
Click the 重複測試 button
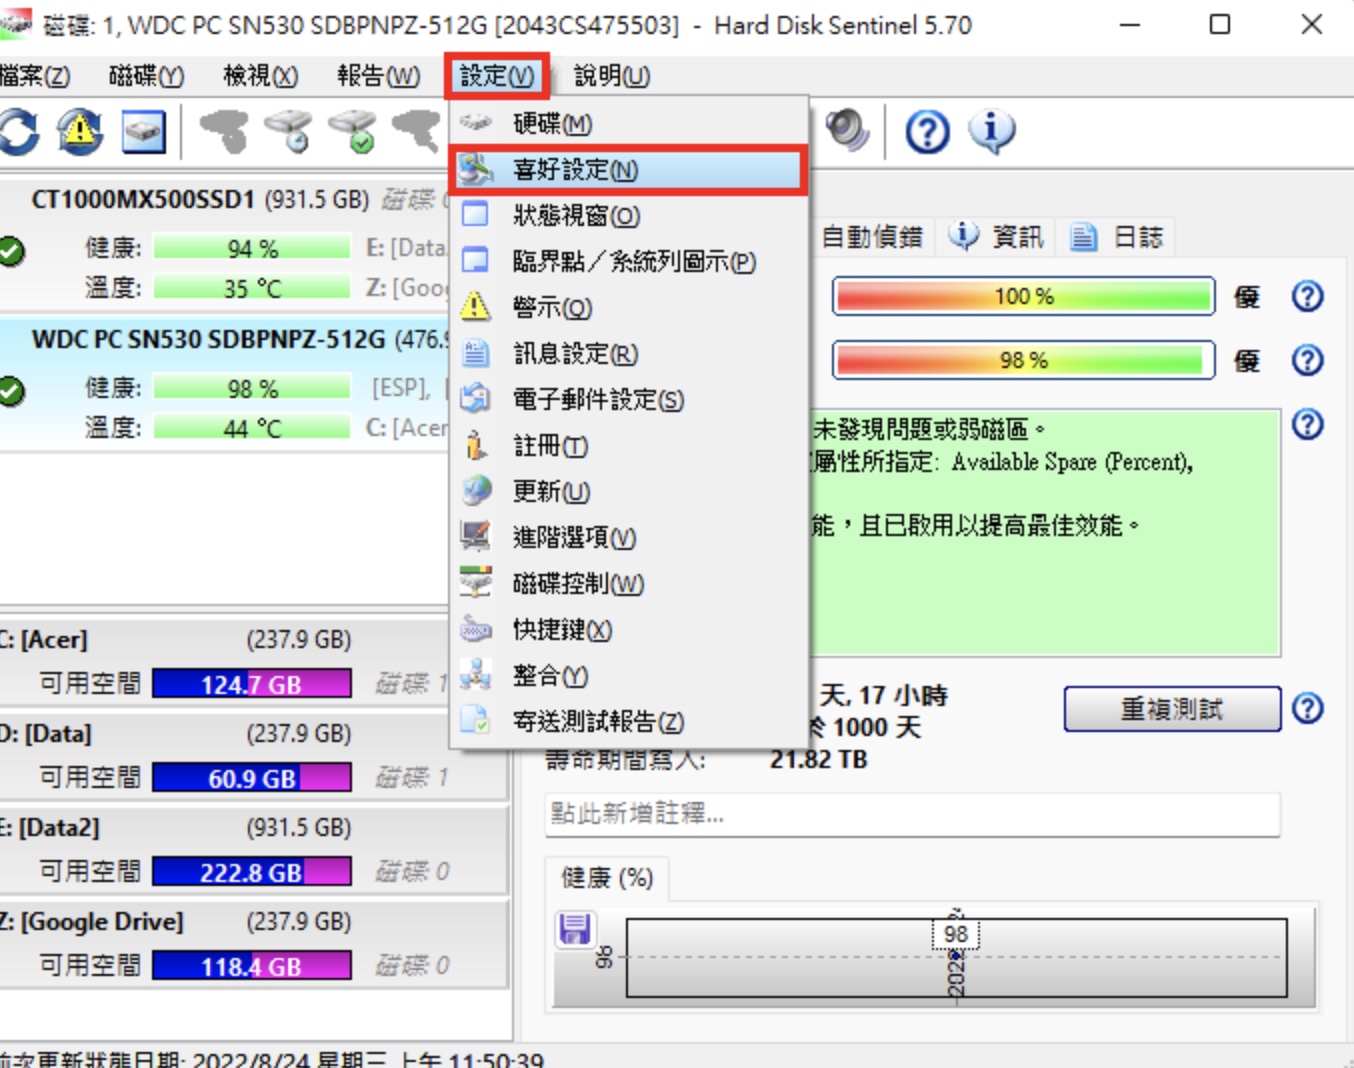[1172, 709]
